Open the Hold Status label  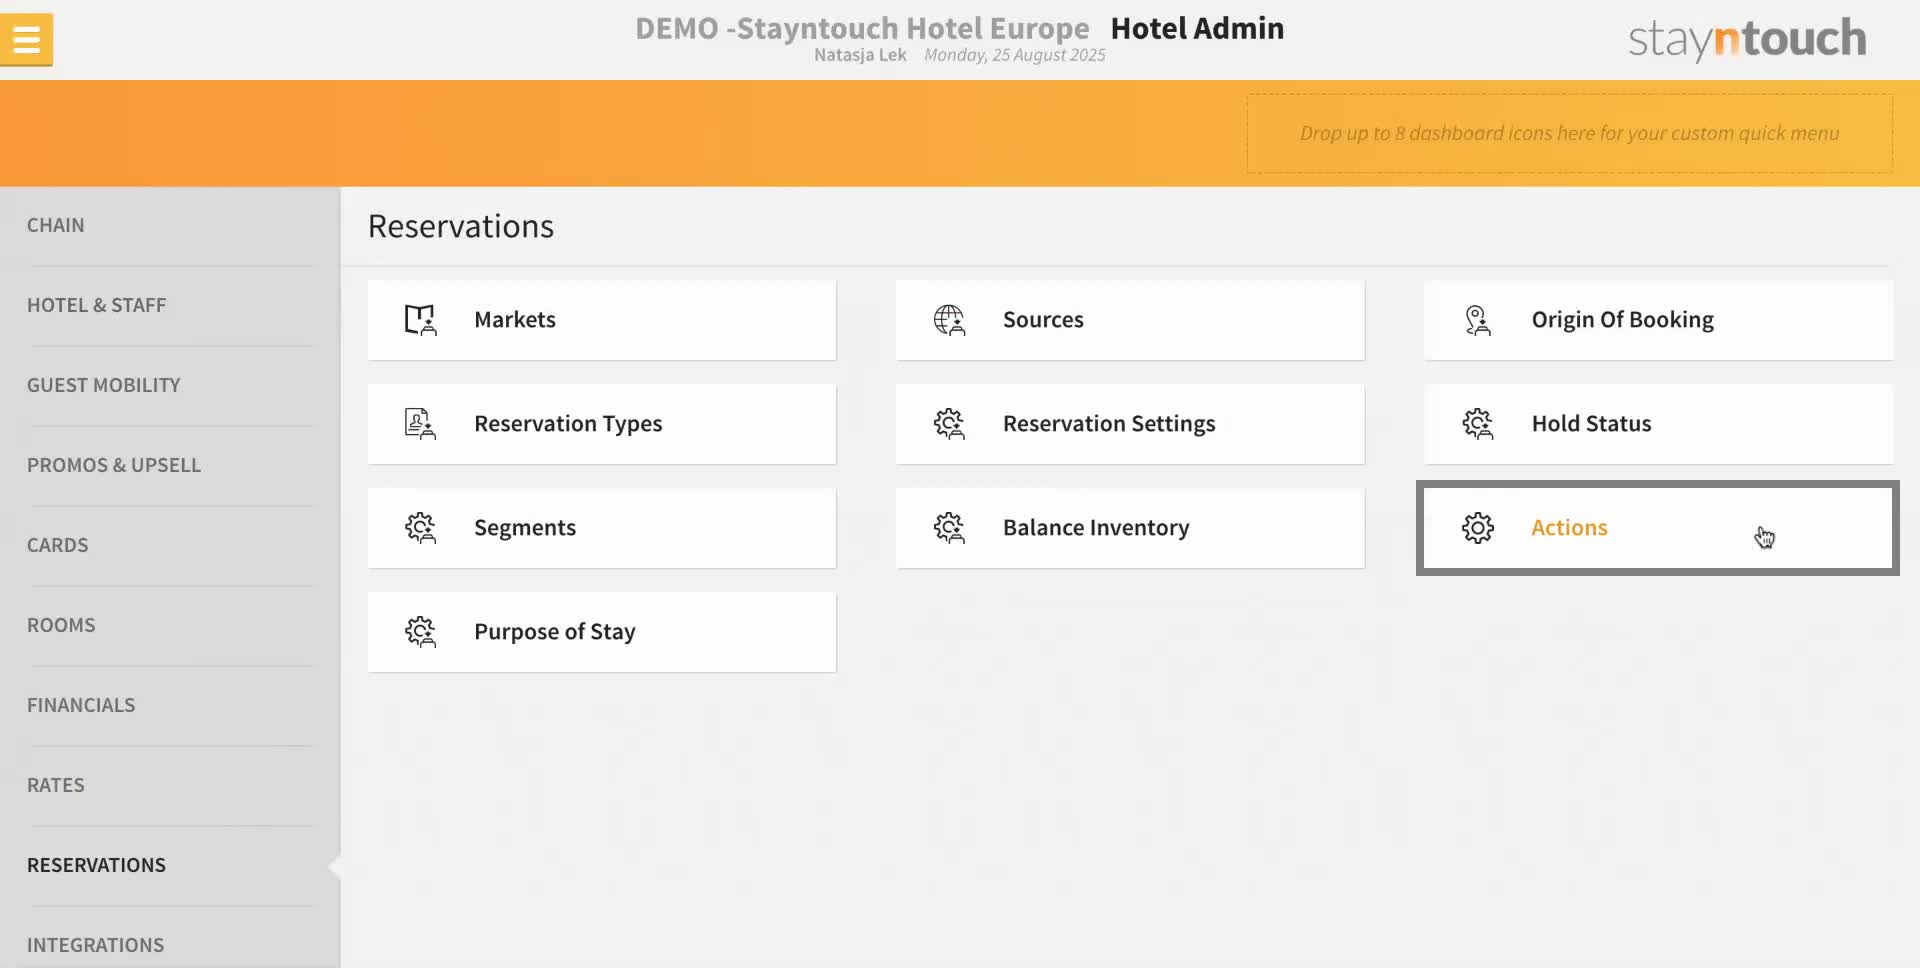coord(1591,424)
